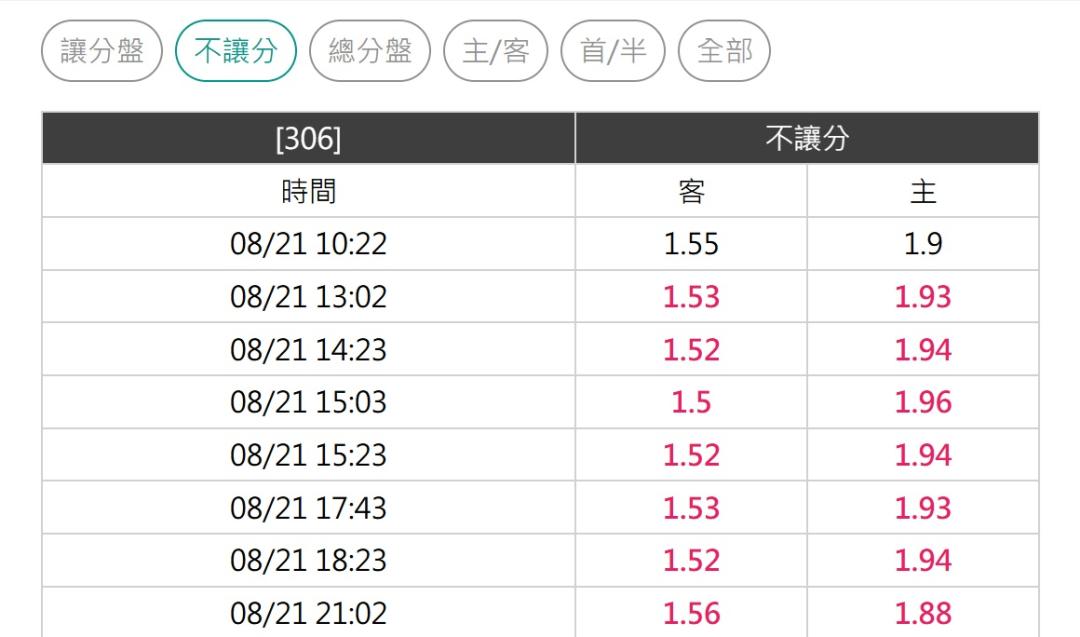This screenshot has height=637, width=1080.
Task: Select the 08/21 10:22 time row
Action: coord(541,244)
